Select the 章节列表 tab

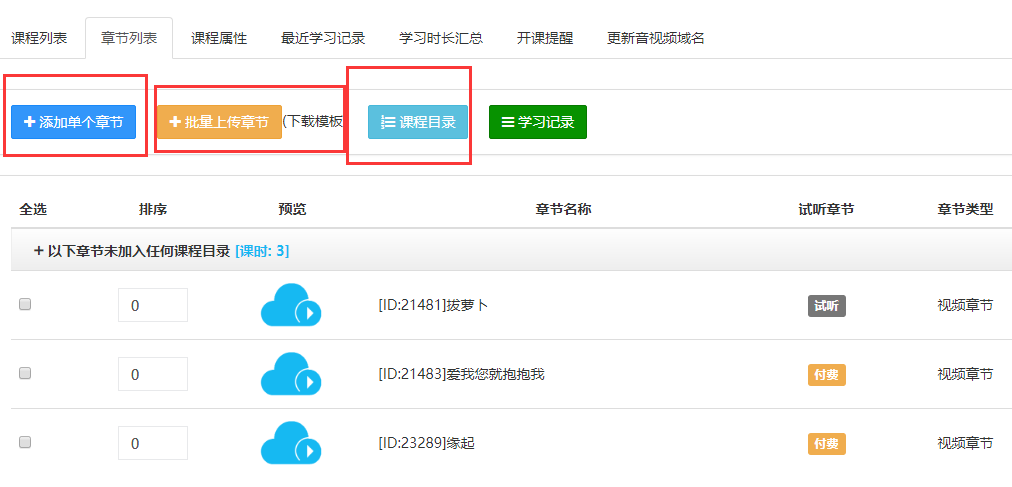click(x=129, y=38)
